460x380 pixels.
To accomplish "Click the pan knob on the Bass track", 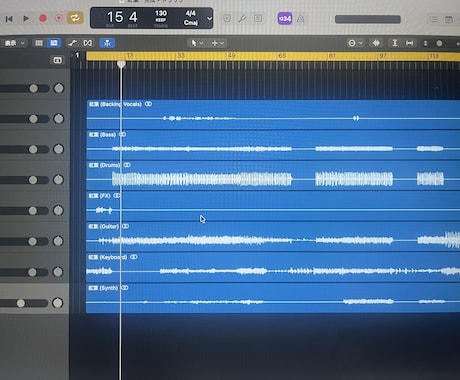I will pos(58,149).
